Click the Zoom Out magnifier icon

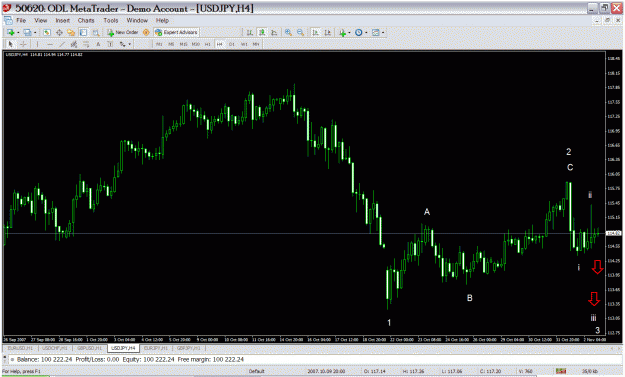pyautogui.click(x=300, y=32)
